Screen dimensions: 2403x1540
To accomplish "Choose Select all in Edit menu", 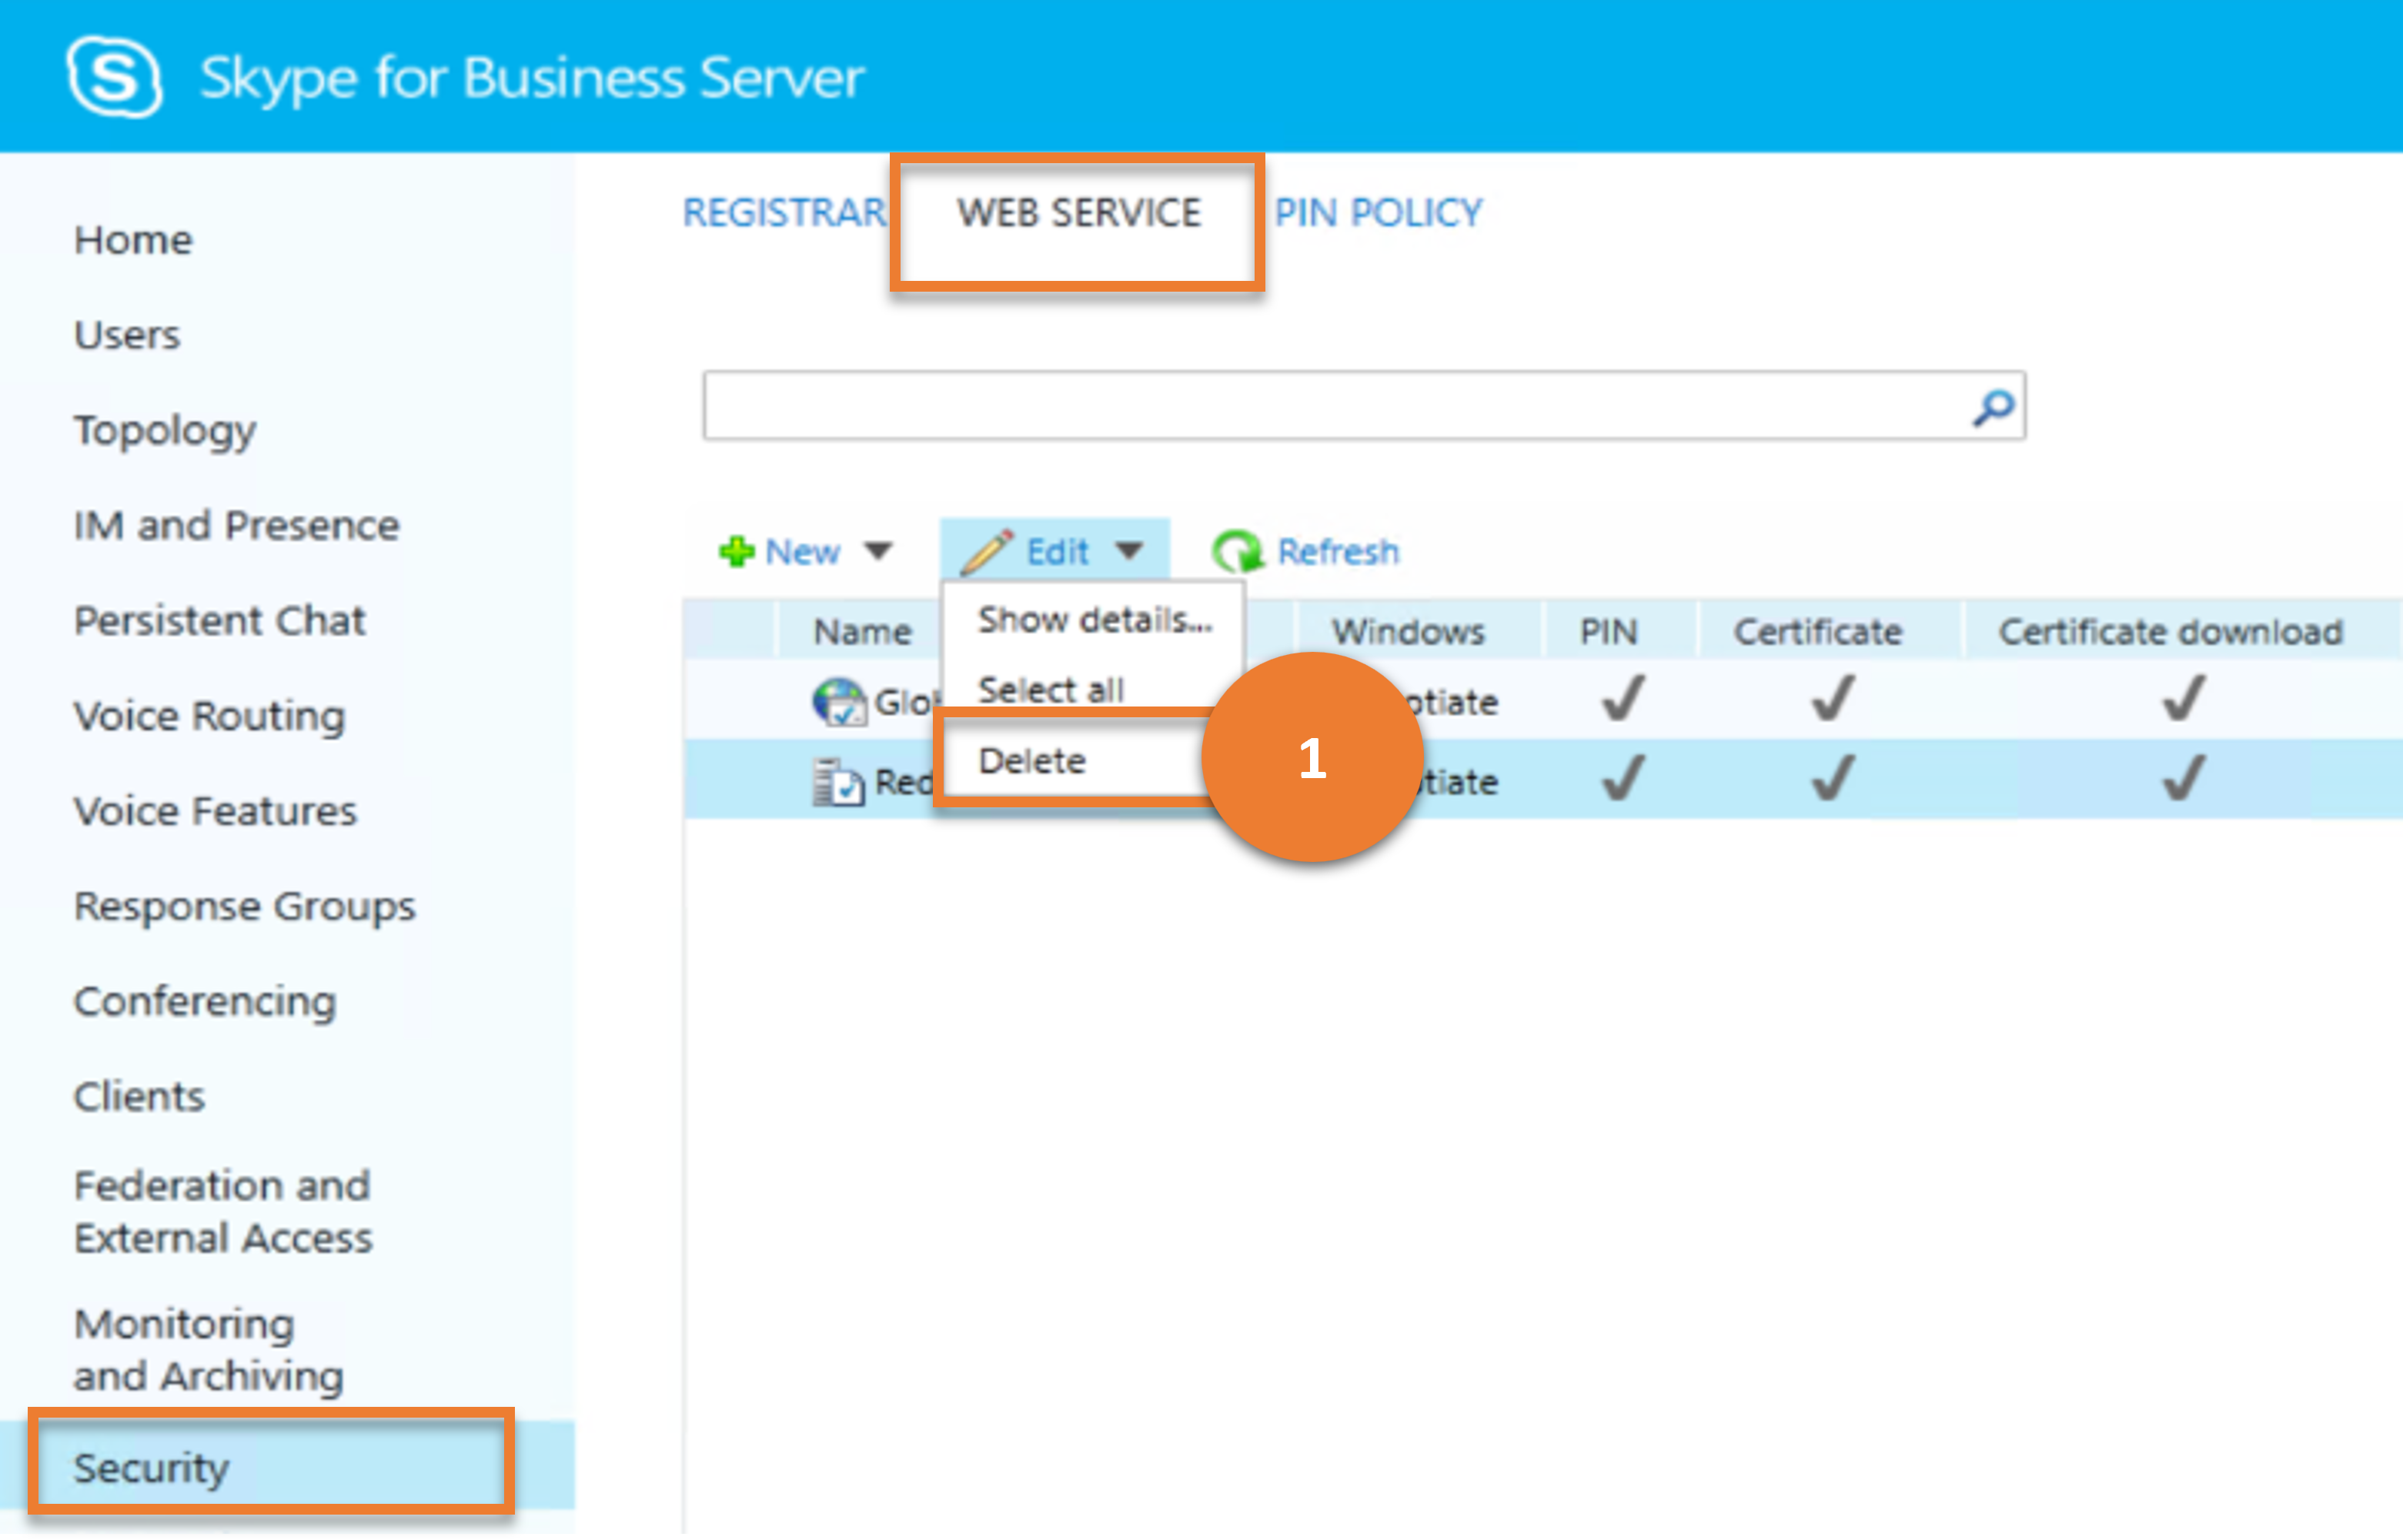I will tap(1050, 690).
